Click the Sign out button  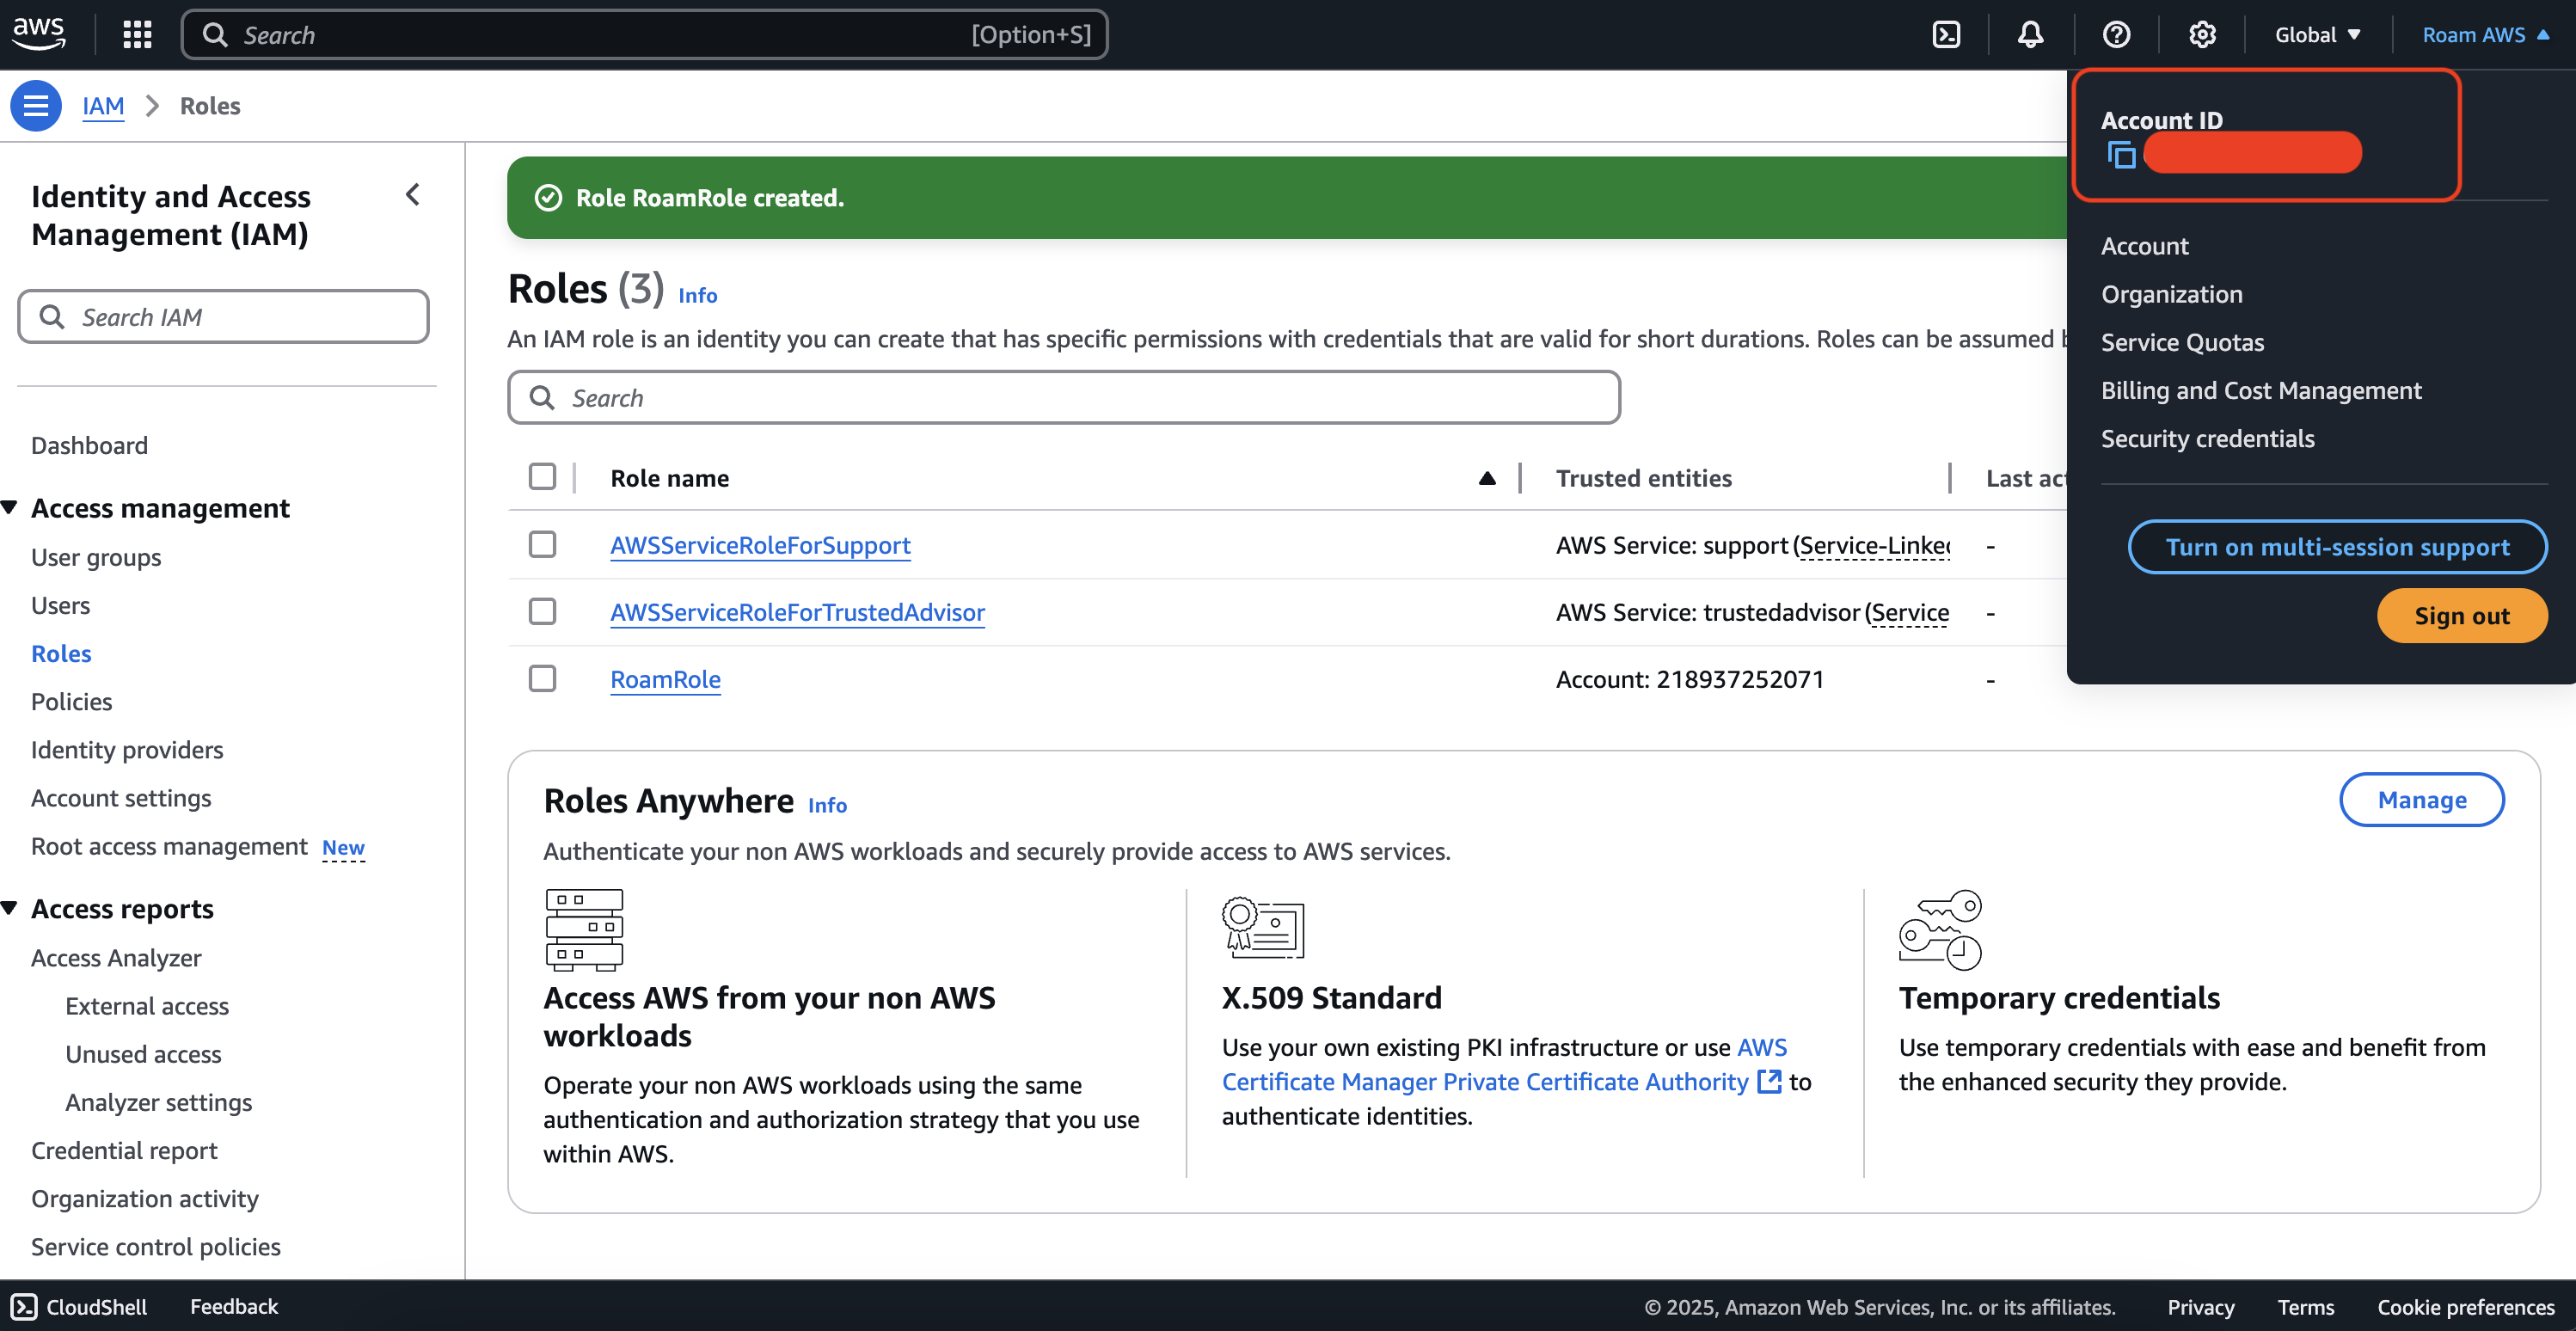tap(2462, 615)
